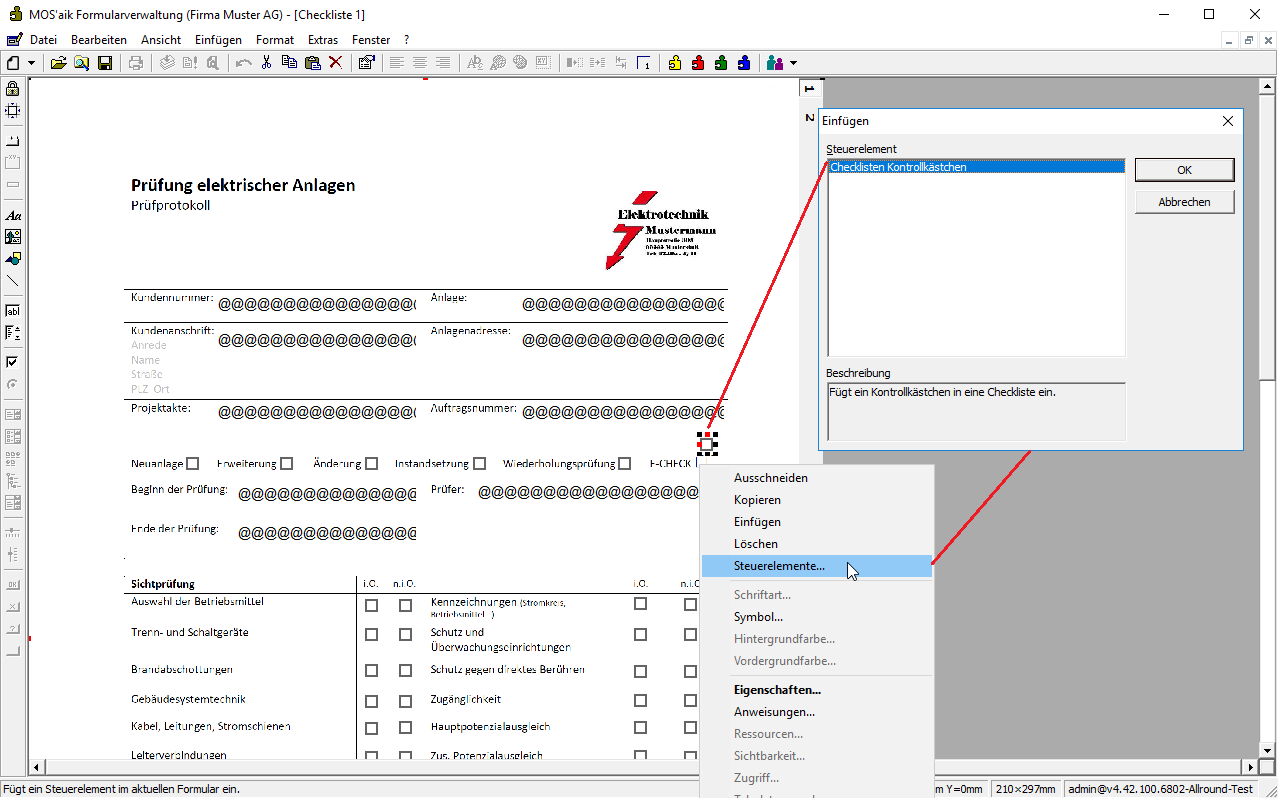The height and width of the screenshot is (798, 1278).
Task: Select the padlock icon in the left toolbar
Action: coord(13,89)
